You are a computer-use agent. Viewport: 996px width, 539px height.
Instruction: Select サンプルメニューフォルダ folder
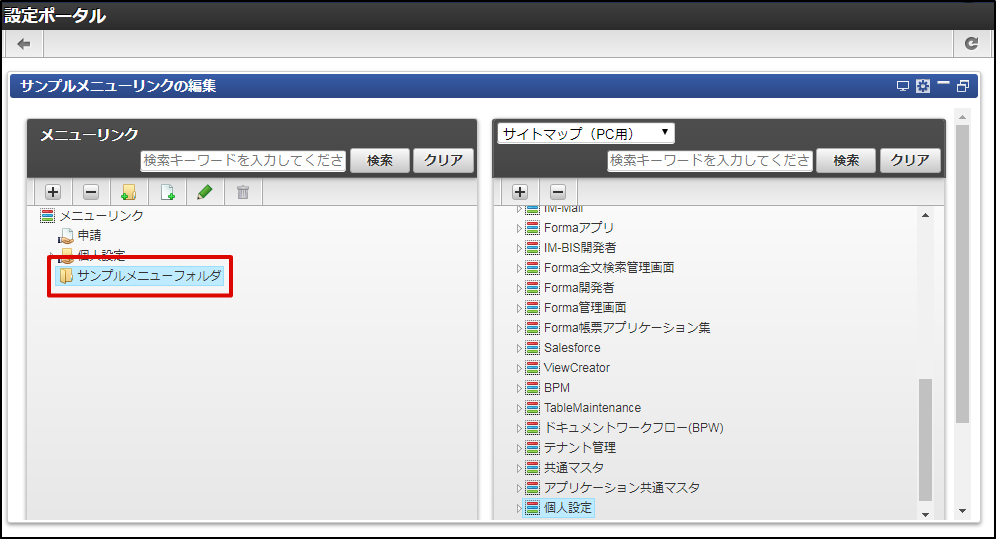pos(140,276)
